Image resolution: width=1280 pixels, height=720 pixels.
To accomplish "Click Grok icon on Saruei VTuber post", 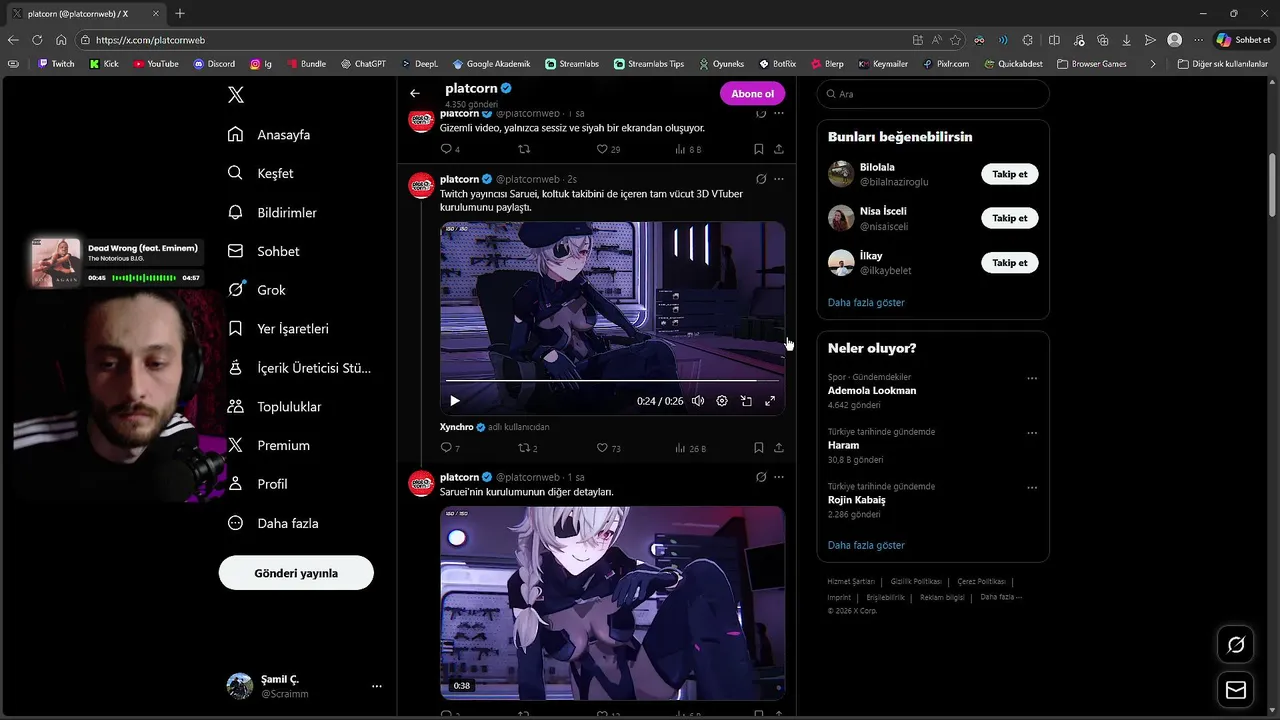I will click(761, 179).
